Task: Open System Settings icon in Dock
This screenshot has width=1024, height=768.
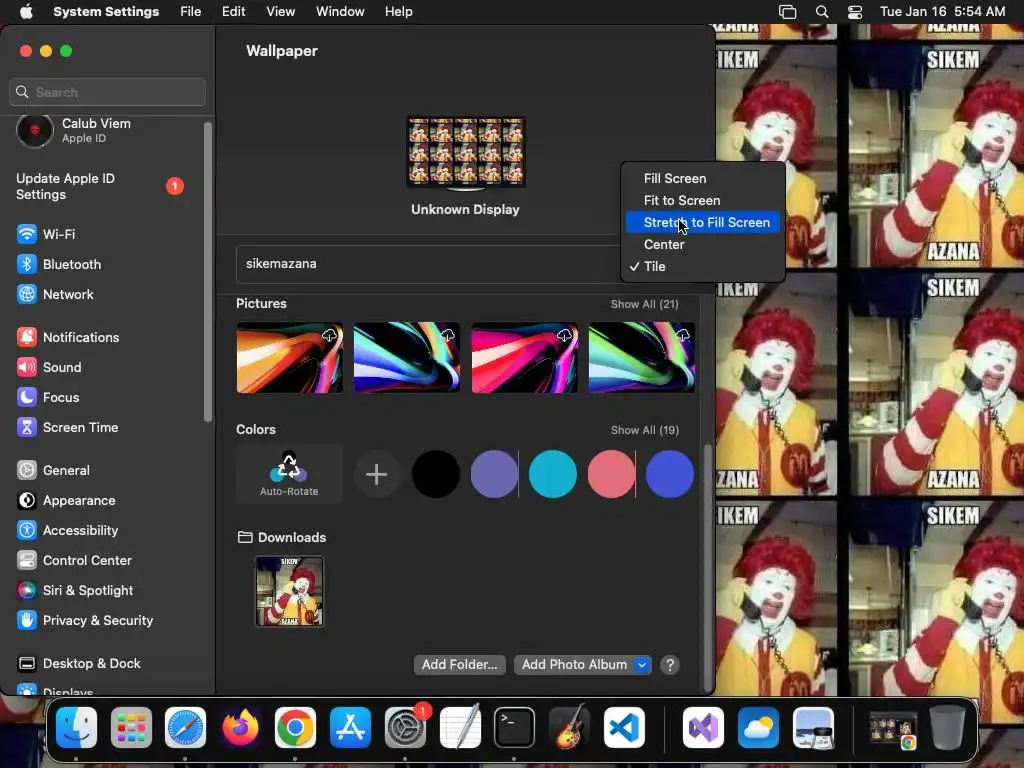Action: [405, 728]
